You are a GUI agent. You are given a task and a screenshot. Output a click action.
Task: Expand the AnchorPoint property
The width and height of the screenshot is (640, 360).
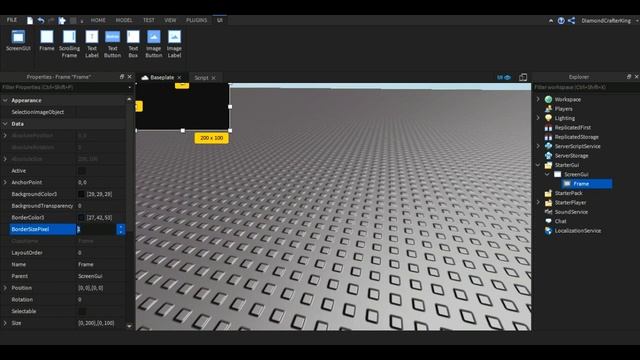click(x=5, y=182)
